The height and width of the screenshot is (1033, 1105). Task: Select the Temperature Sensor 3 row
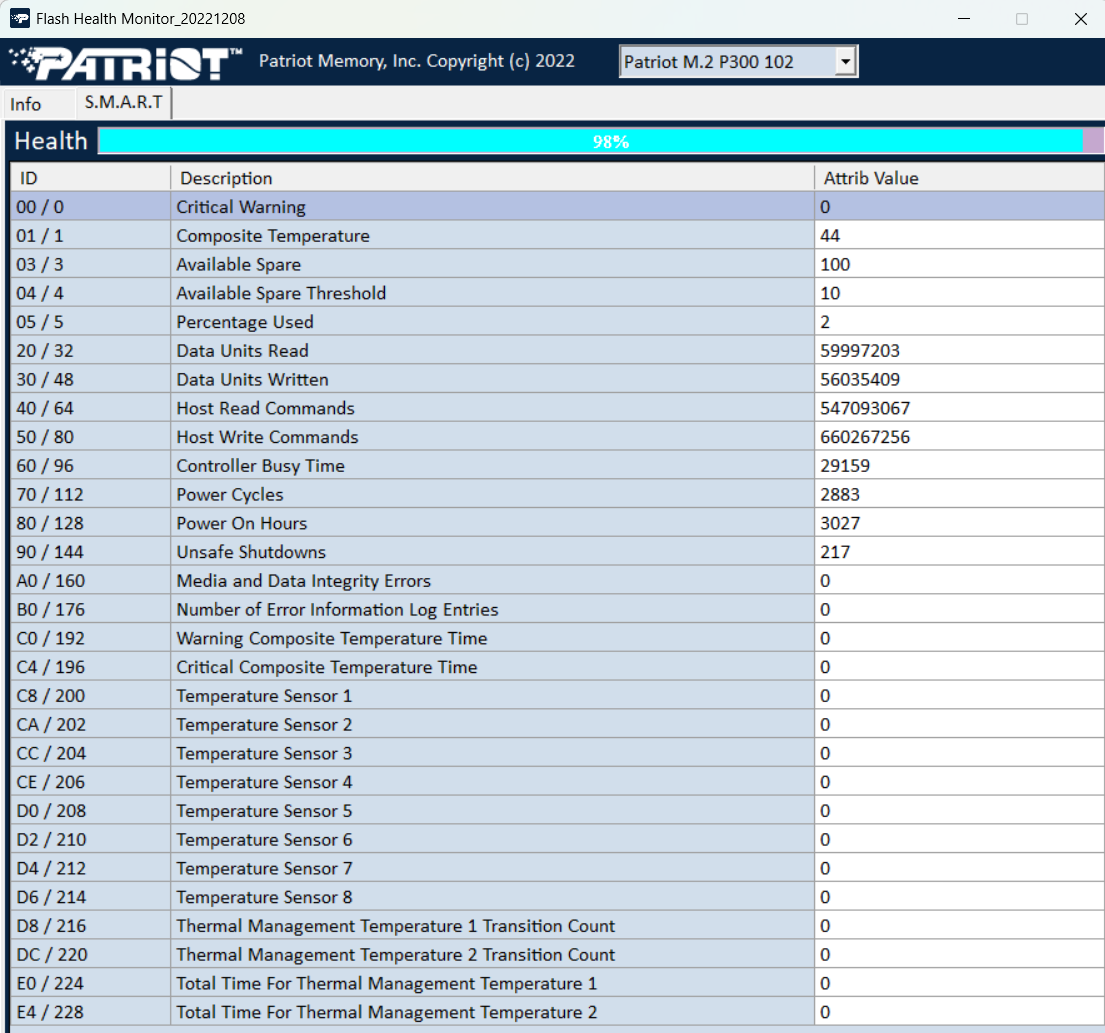(557, 753)
